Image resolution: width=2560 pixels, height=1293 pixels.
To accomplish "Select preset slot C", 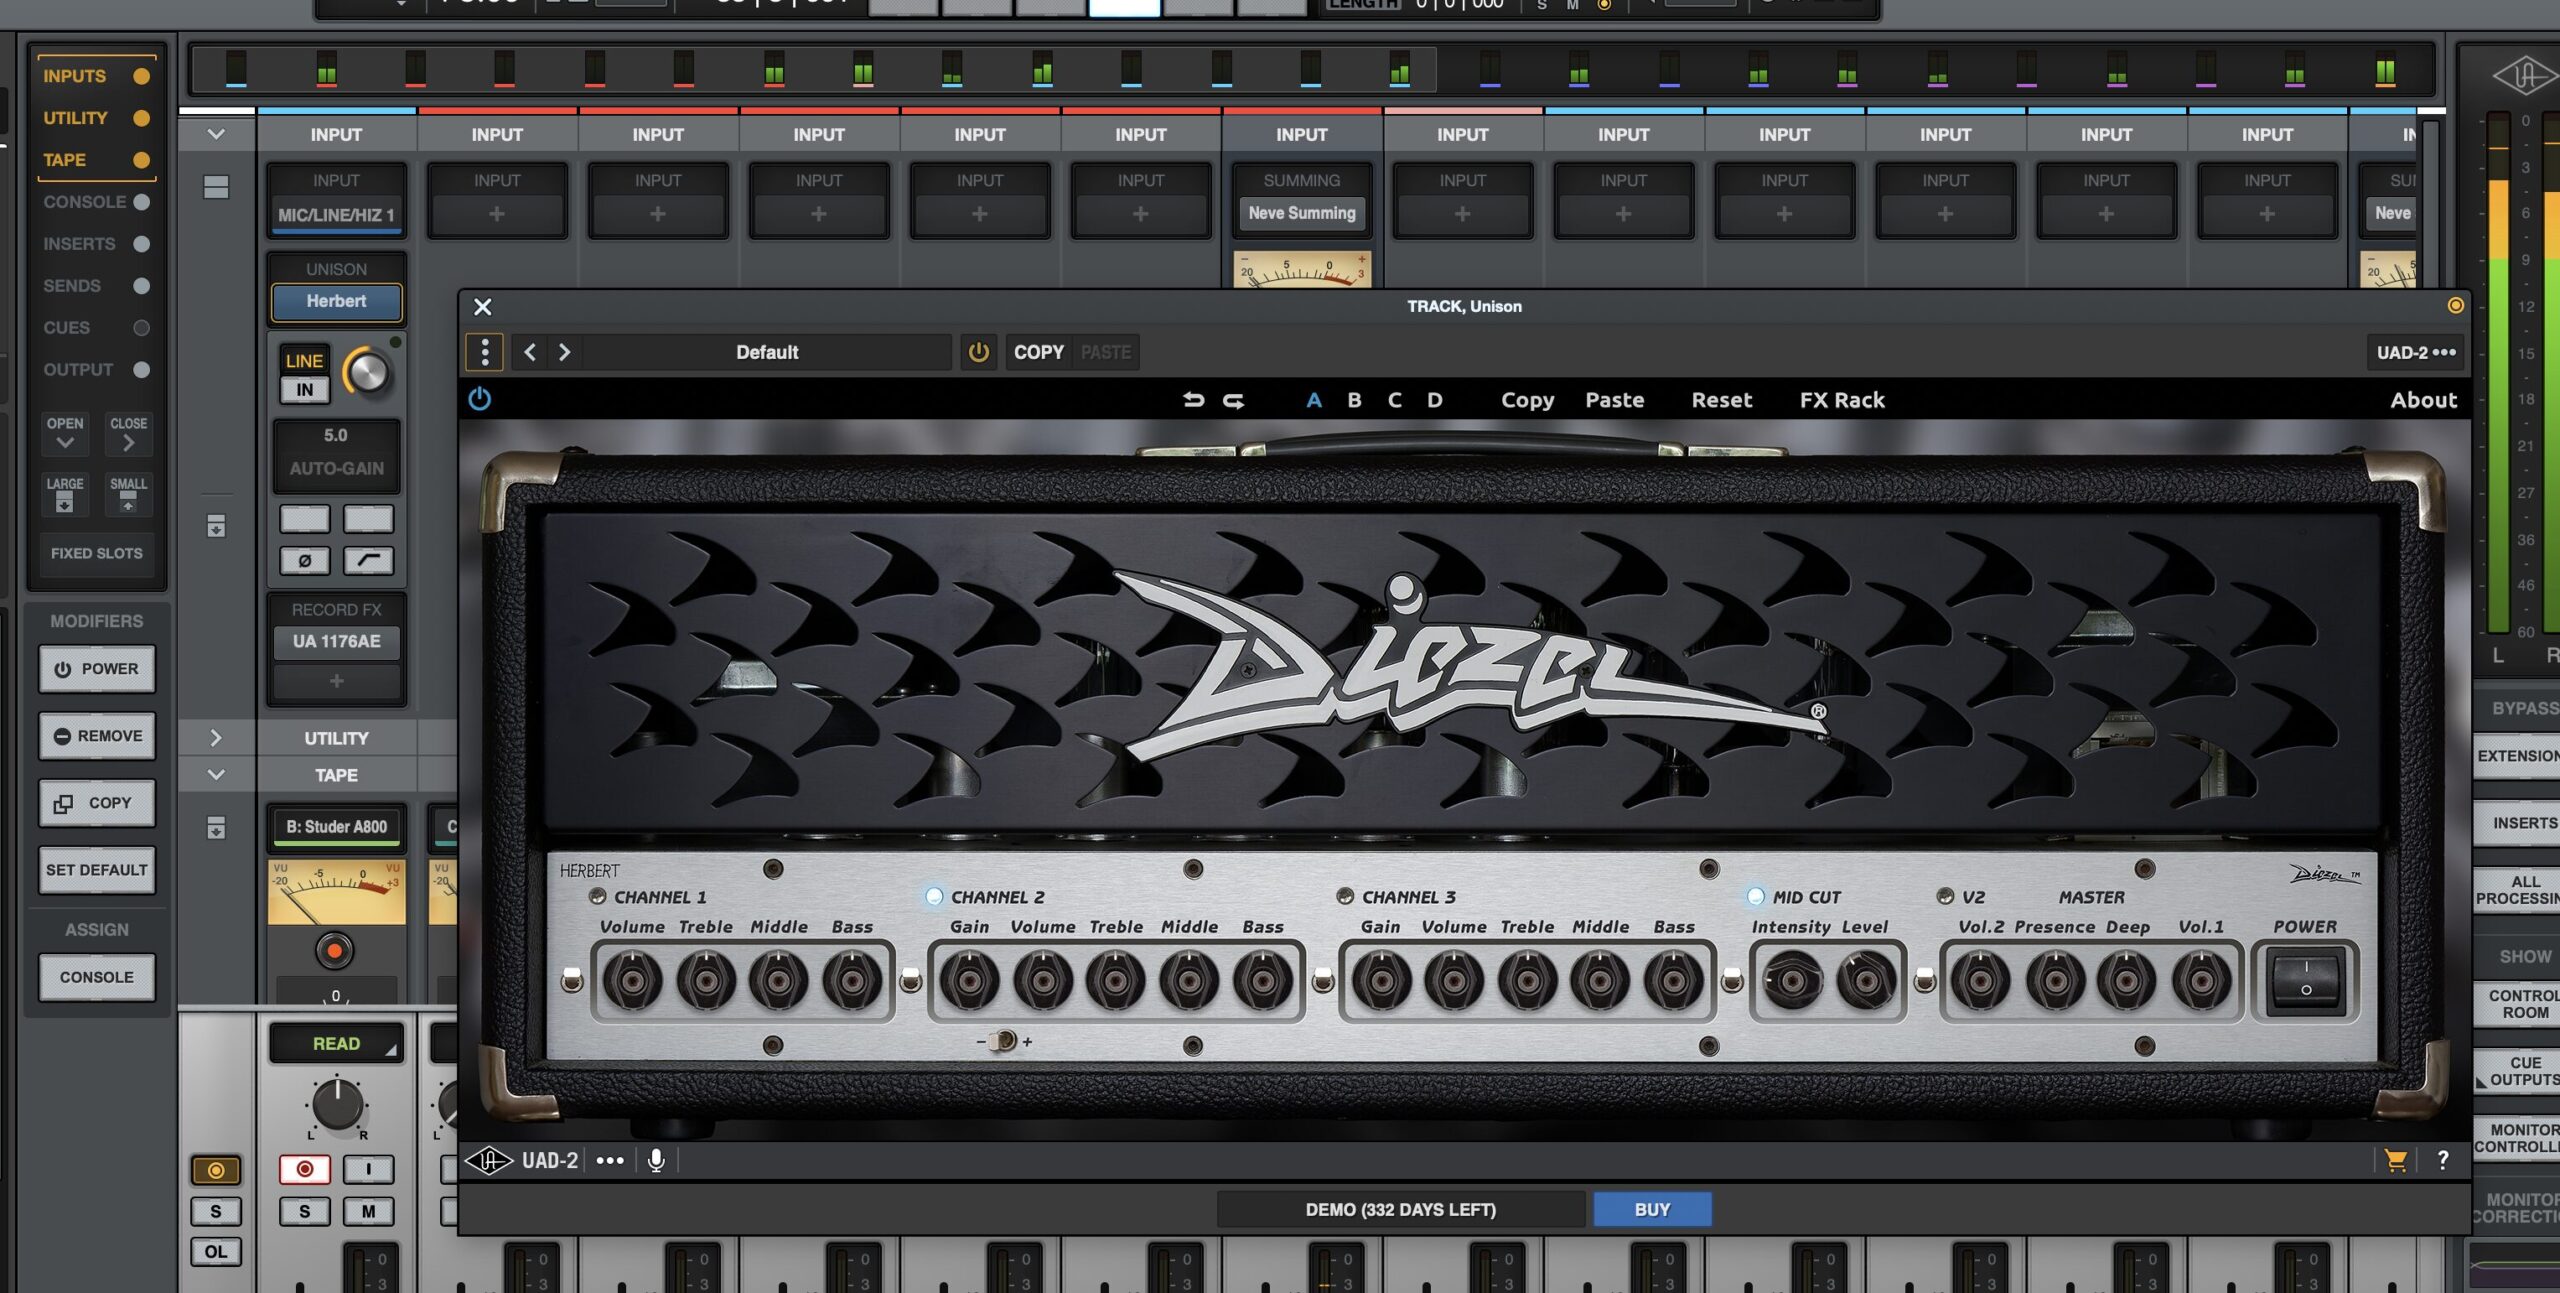I will click(1394, 400).
